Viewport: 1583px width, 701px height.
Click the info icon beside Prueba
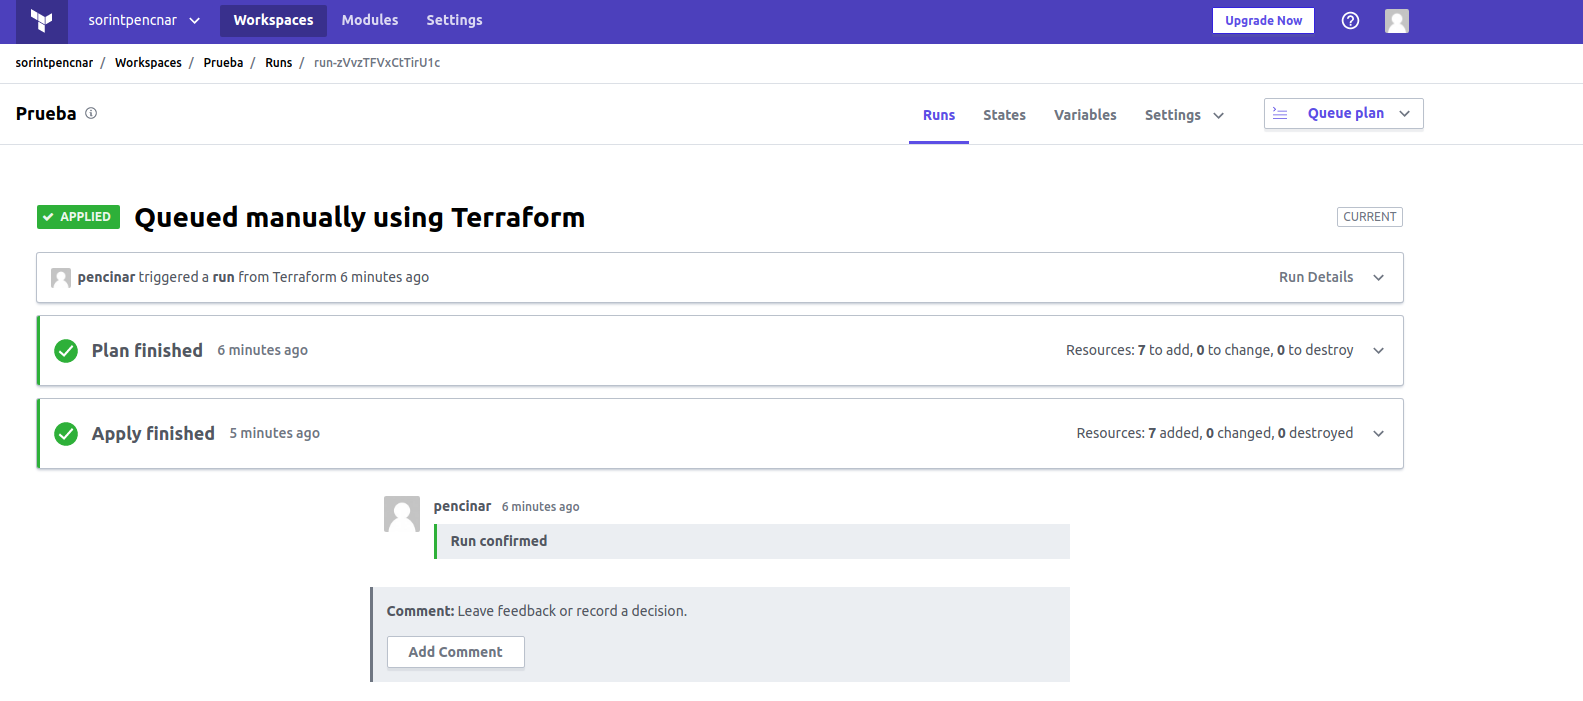[x=91, y=113]
